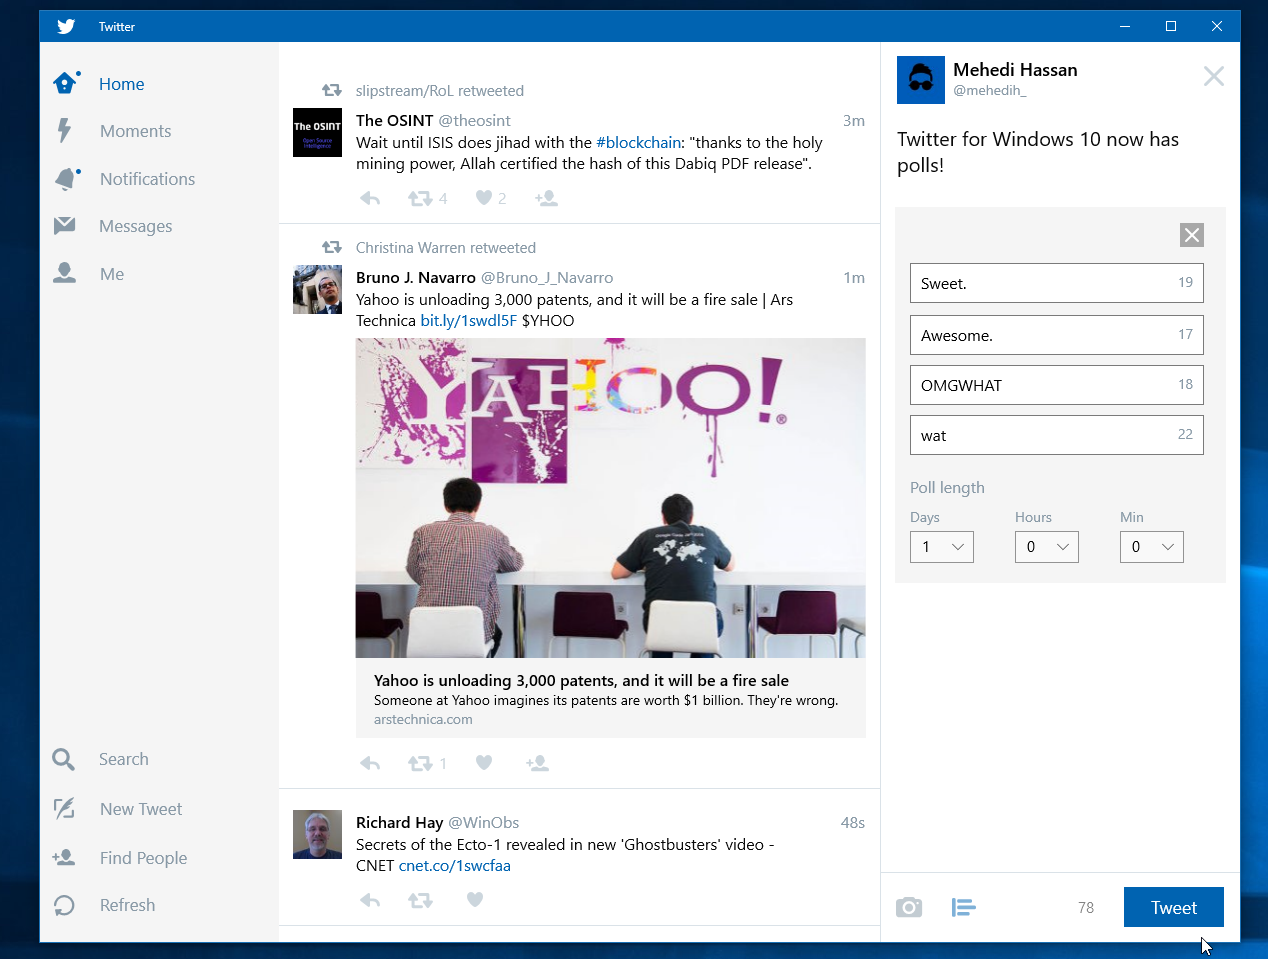Click the Find People icon
This screenshot has height=959, width=1268.
tap(63, 857)
